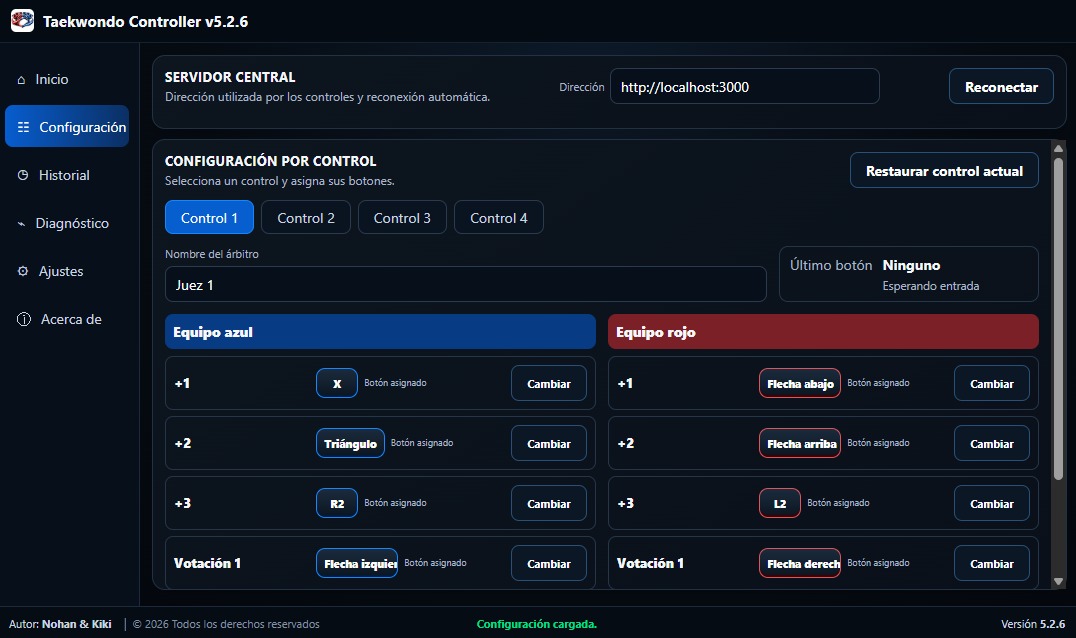The image size is (1076, 638).
Task: Click the Nombre del árbitro field
Action: point(465,285)
